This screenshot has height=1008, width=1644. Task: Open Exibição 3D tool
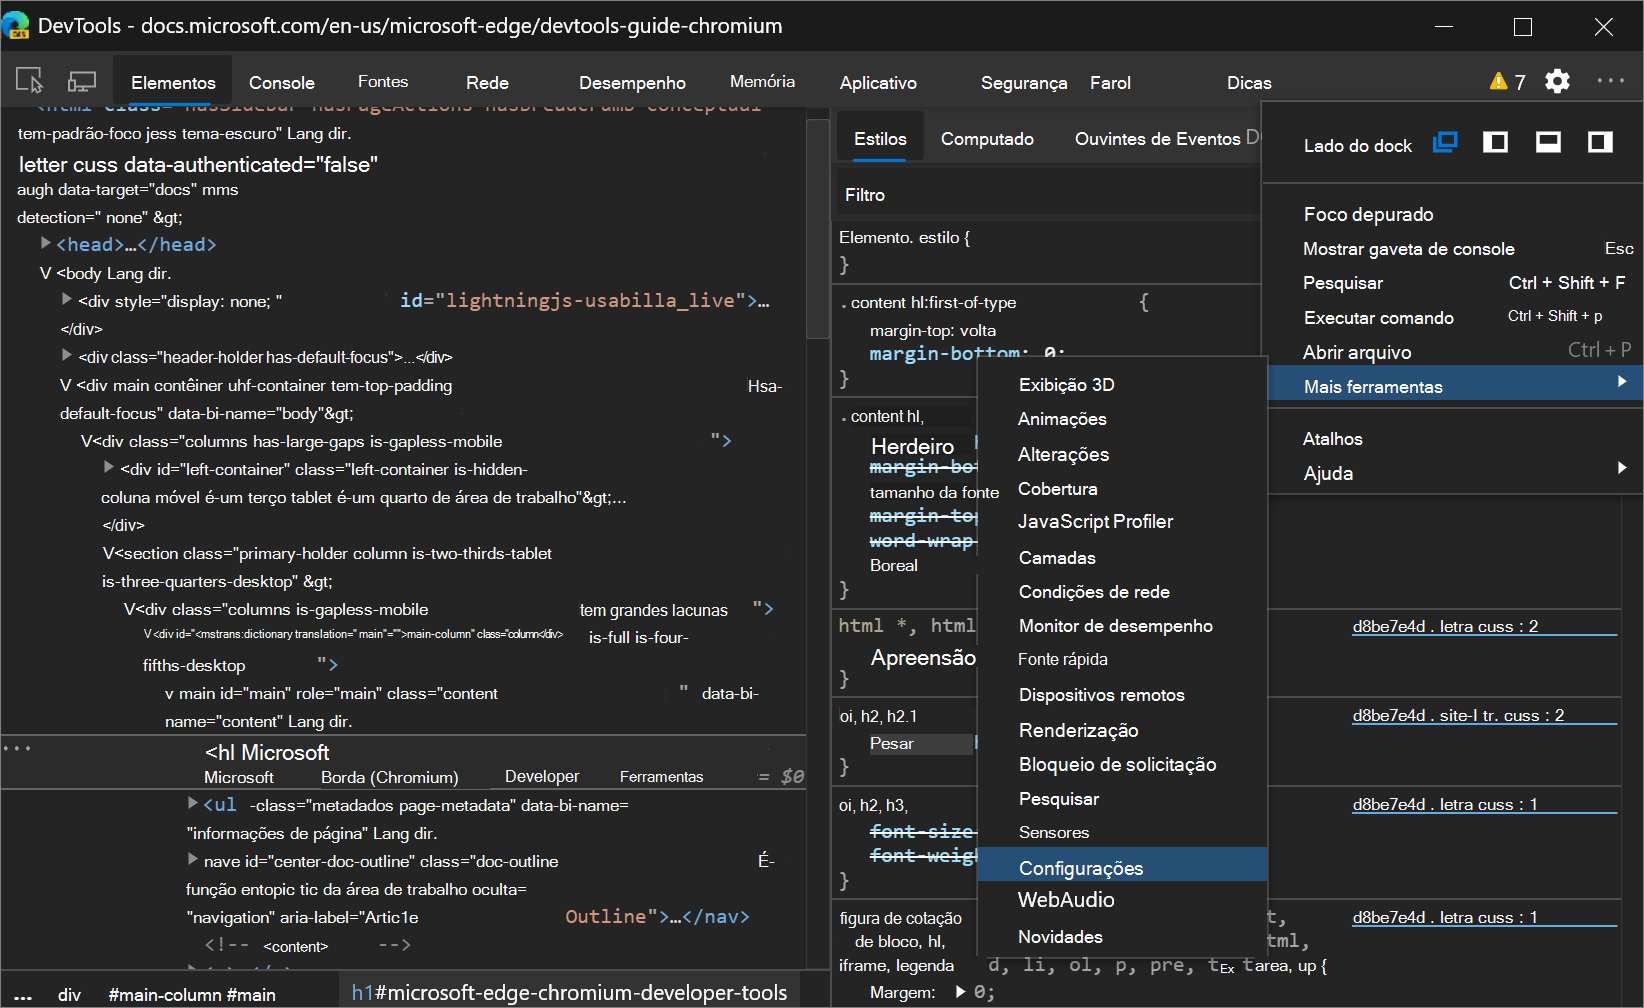[x=1122, y=385]
